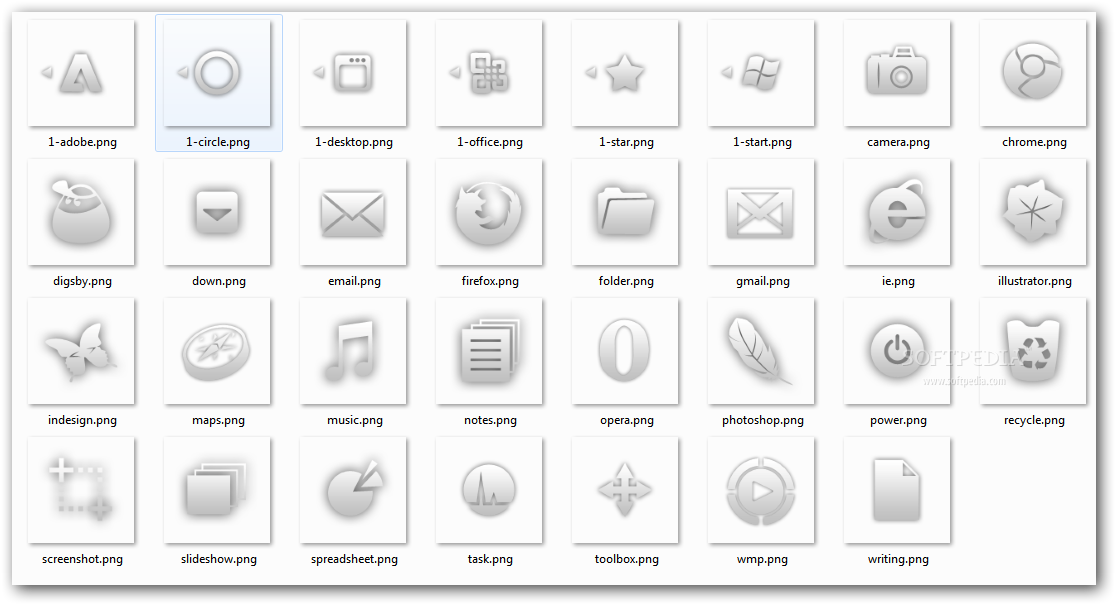Viewport: 1116px width, 605px height.
Task: Pick the gmail.png envelope icon
Action: 761,212
